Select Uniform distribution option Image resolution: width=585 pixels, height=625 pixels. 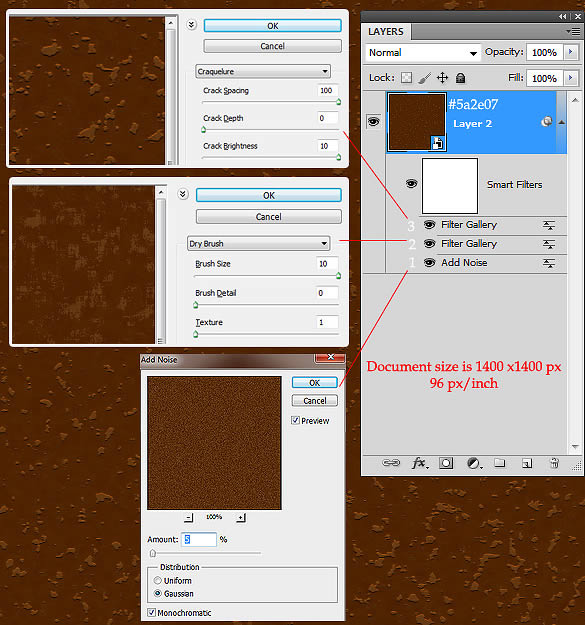[158, 580]
